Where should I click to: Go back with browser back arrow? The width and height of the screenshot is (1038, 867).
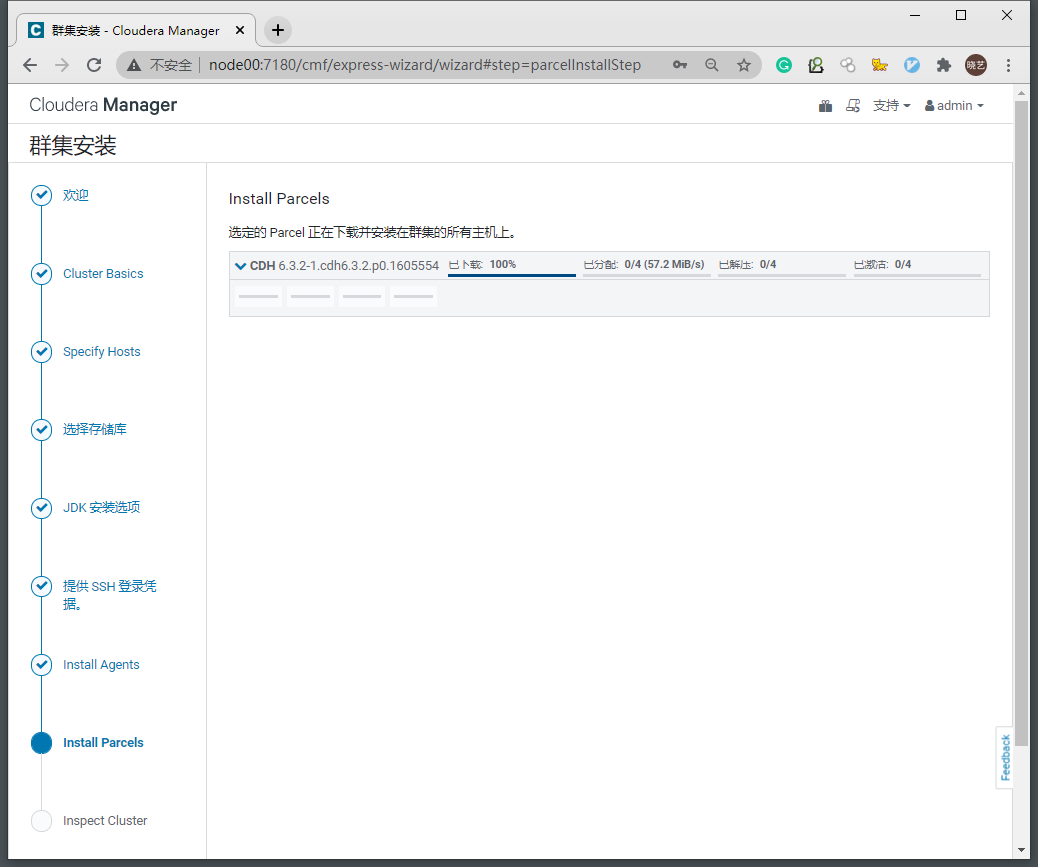click(x=30, y=65)
